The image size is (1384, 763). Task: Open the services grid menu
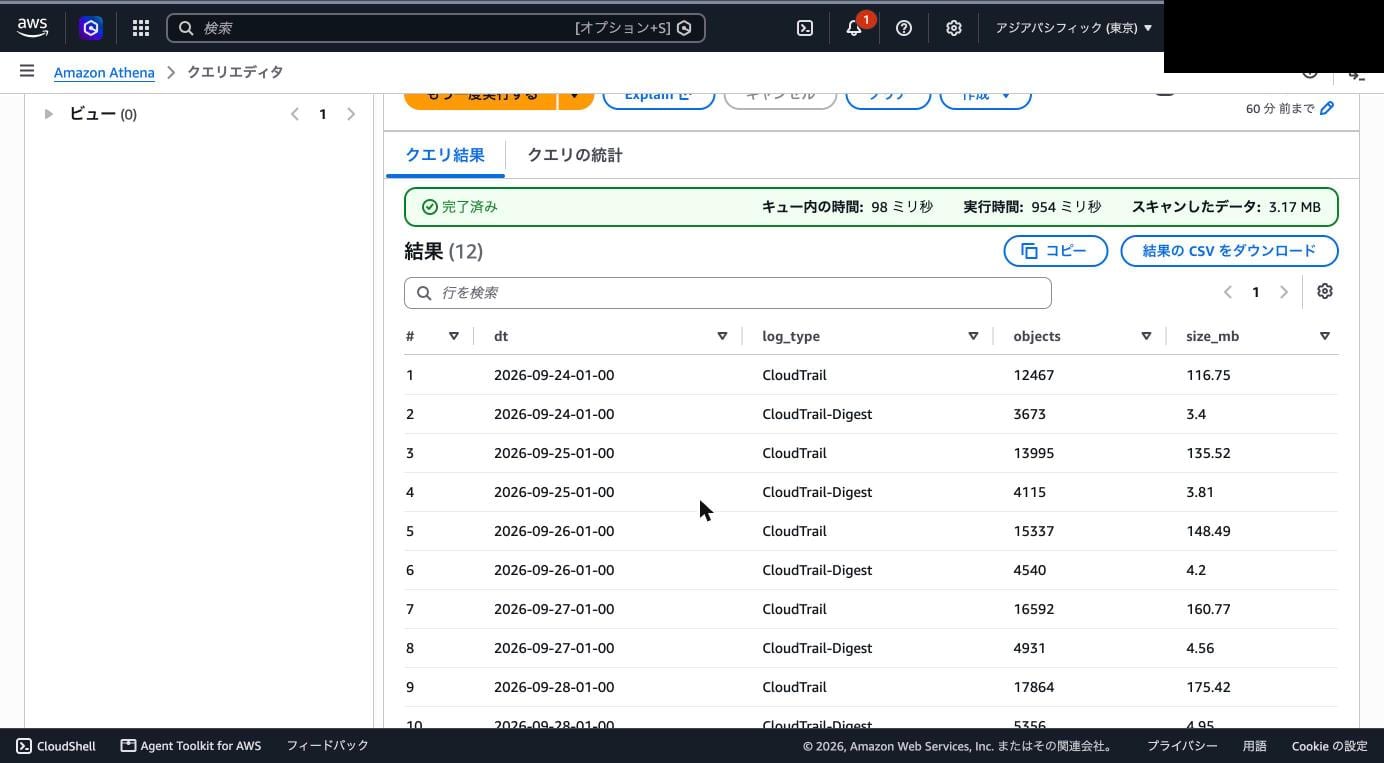(x=141, y=28)
